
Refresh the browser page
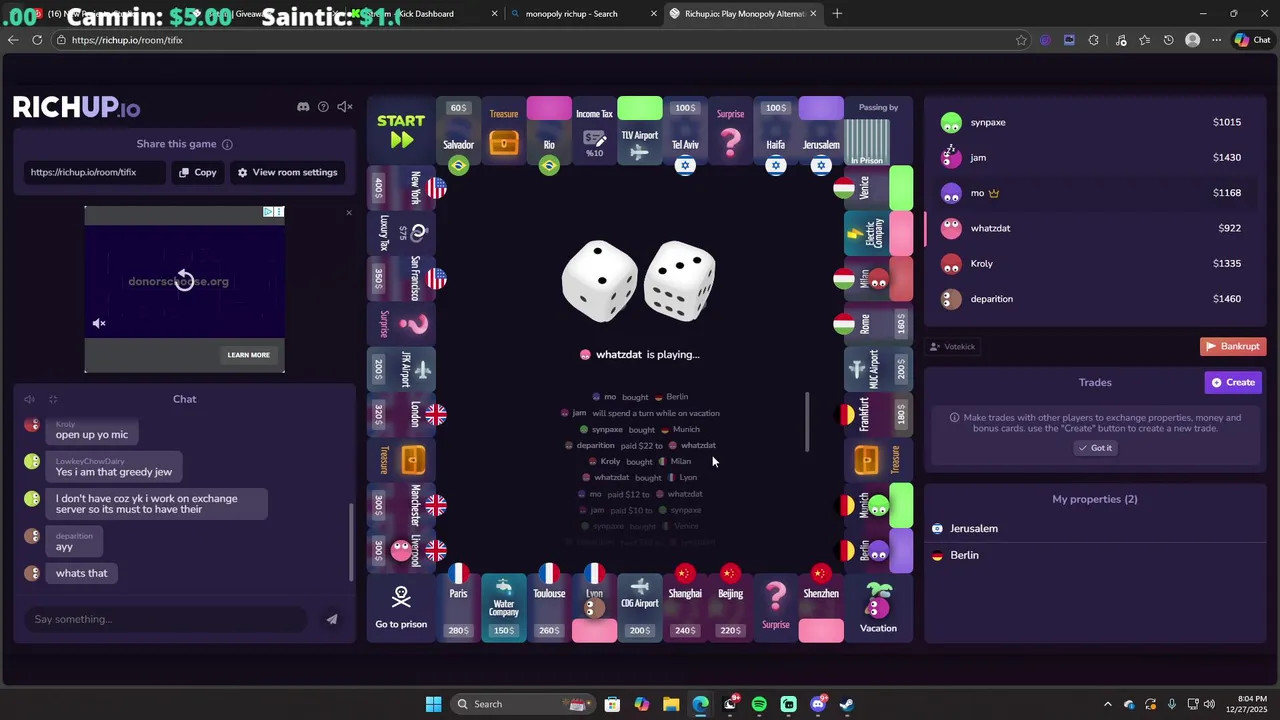point(37,40)
